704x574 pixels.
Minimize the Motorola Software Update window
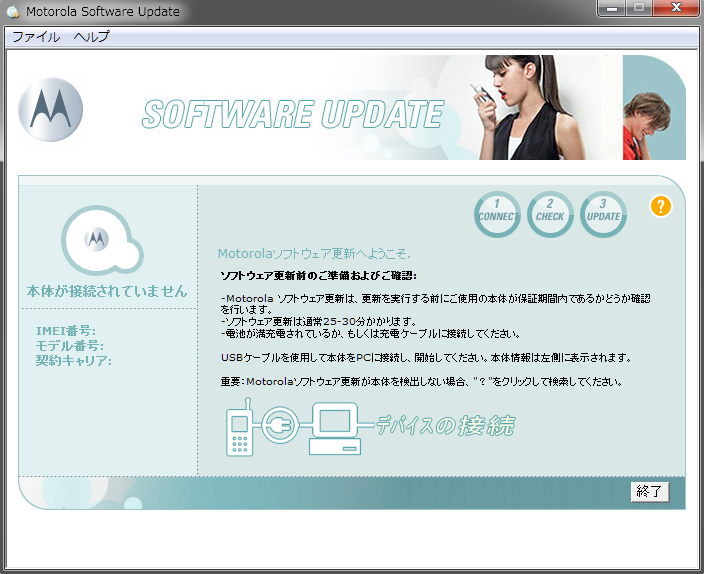pos(612,9)
